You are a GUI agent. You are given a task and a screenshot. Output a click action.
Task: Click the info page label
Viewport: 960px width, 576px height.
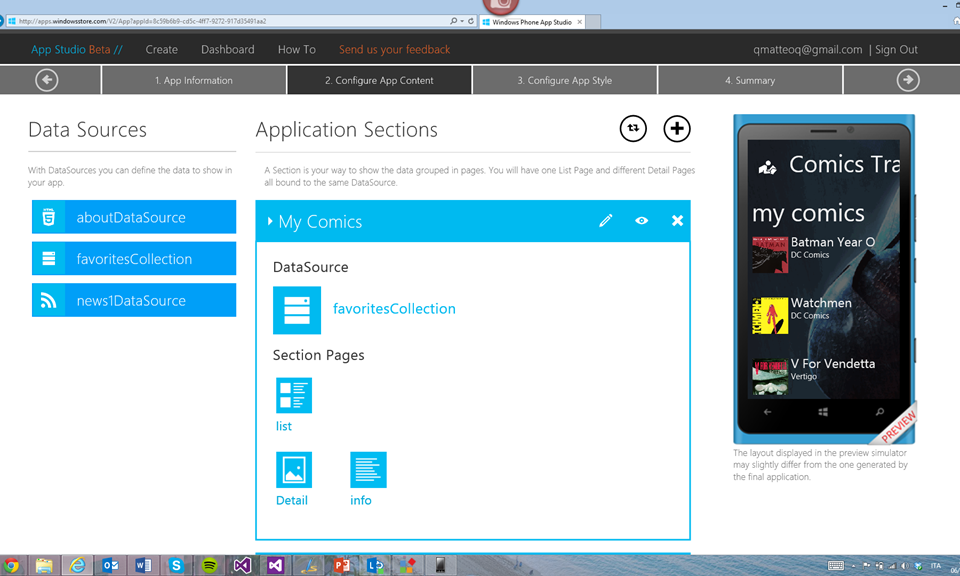[361, 500]
